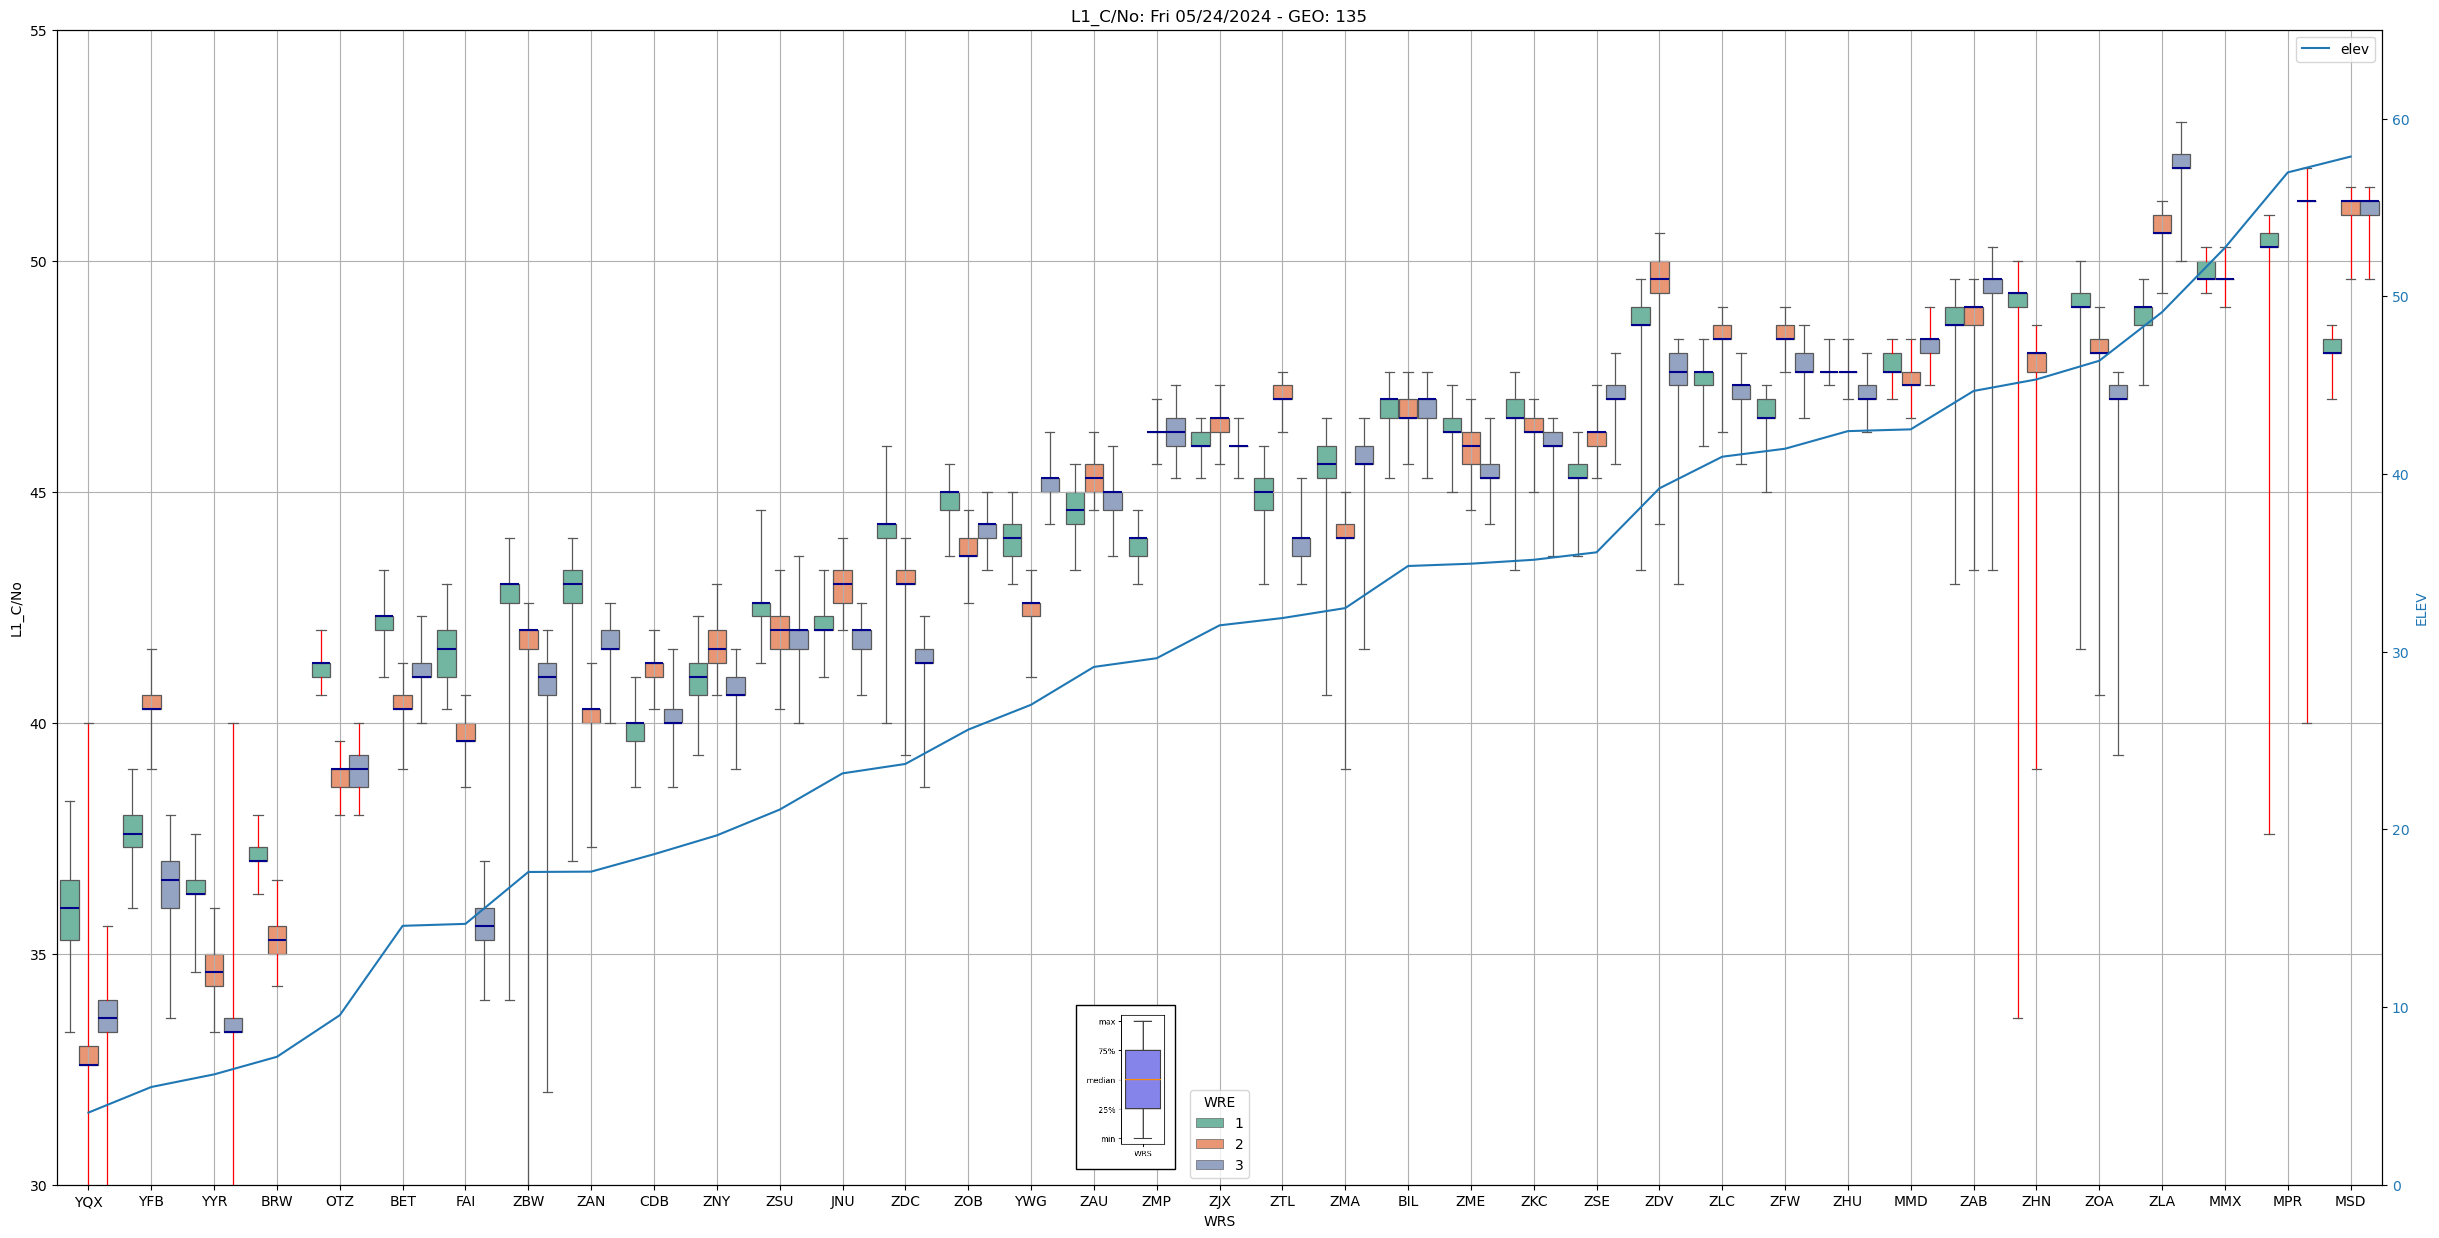Click the BIL station label

[1408, 1201]
